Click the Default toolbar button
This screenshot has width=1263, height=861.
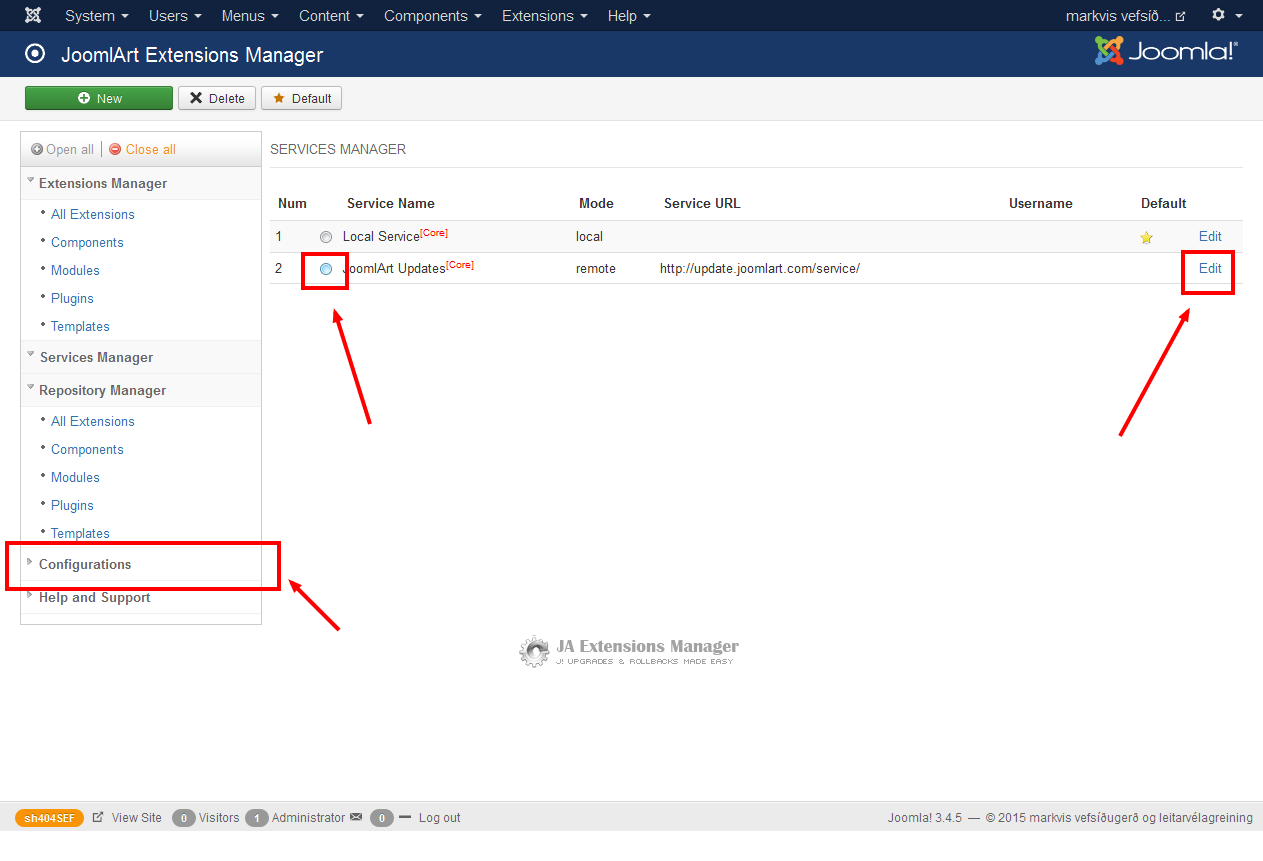pos(301,98)
